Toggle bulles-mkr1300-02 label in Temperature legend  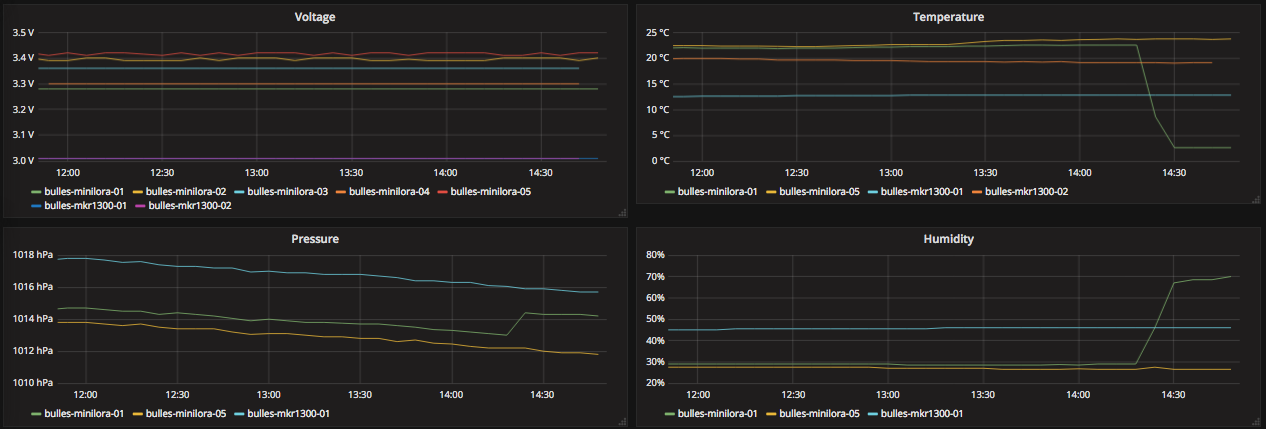[x=1027, y=191]
